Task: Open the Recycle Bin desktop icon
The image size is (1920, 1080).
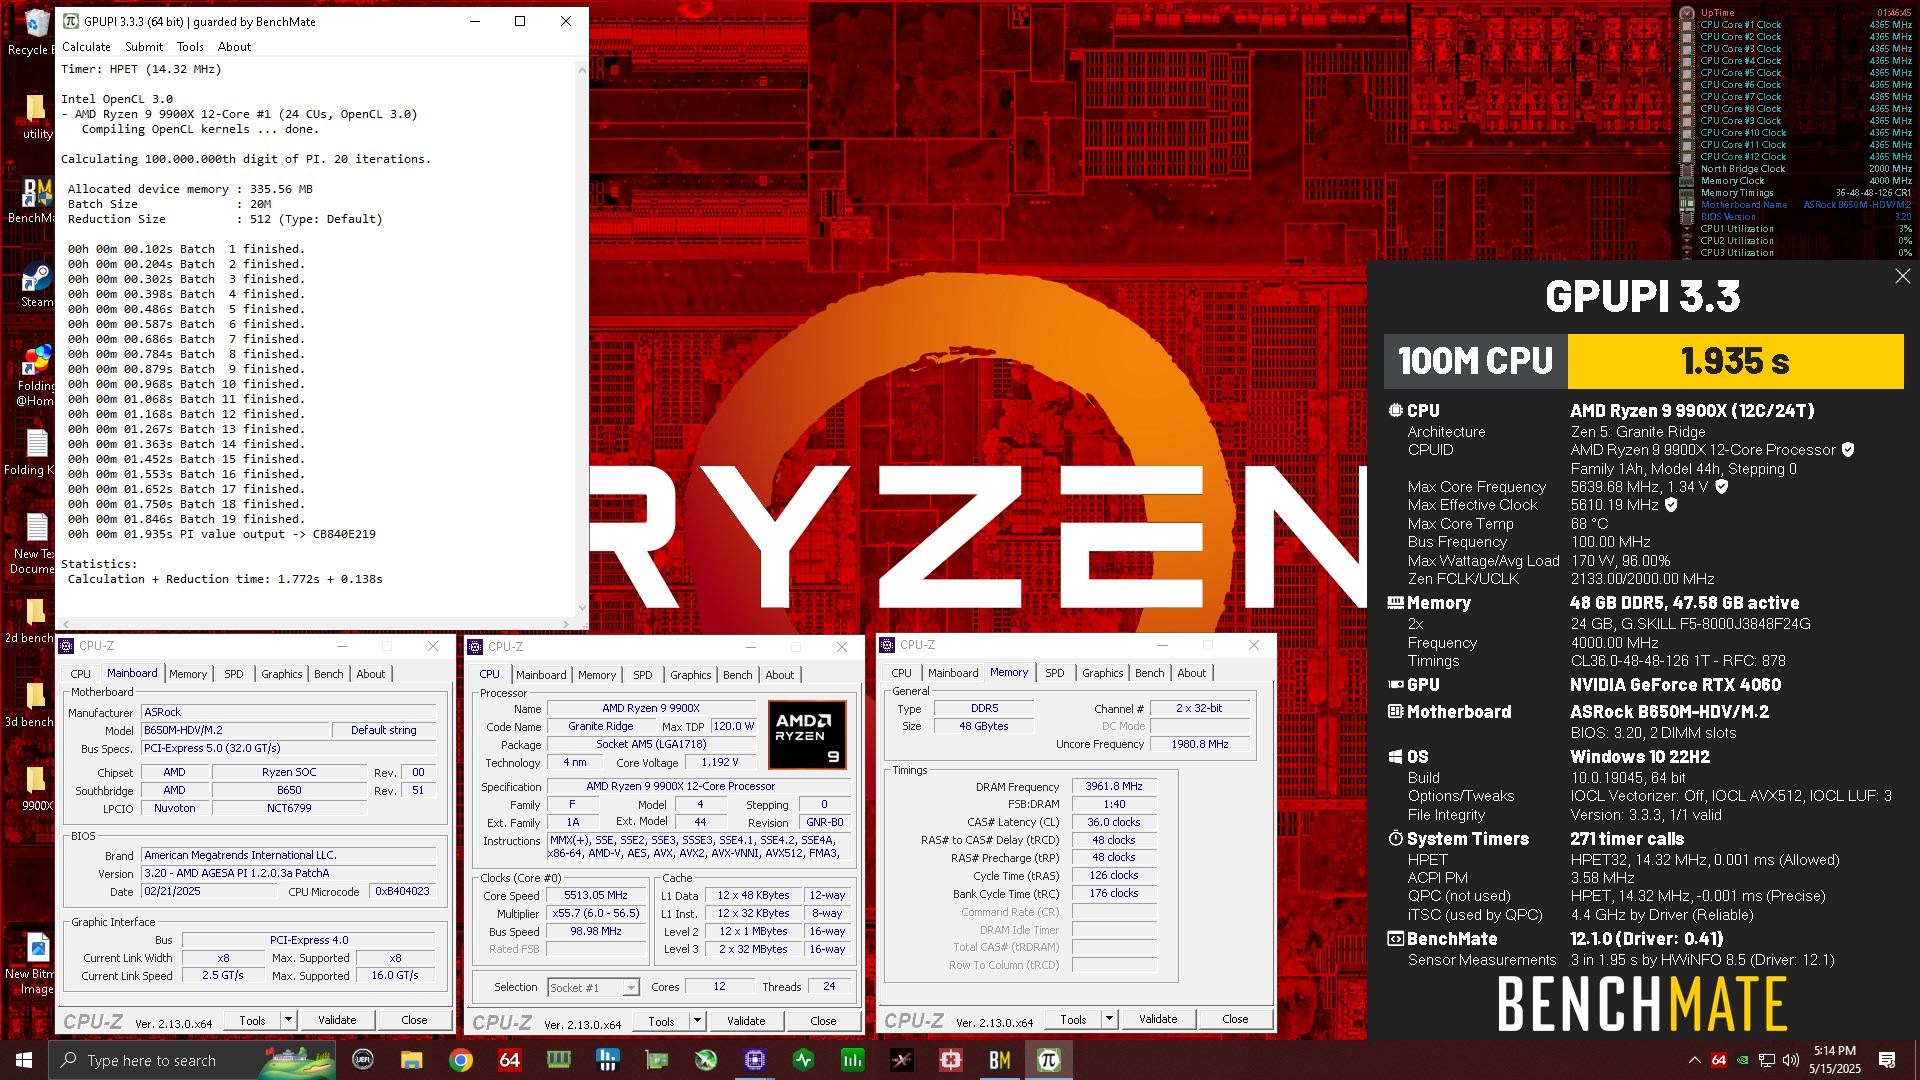Action: (36, 32)
